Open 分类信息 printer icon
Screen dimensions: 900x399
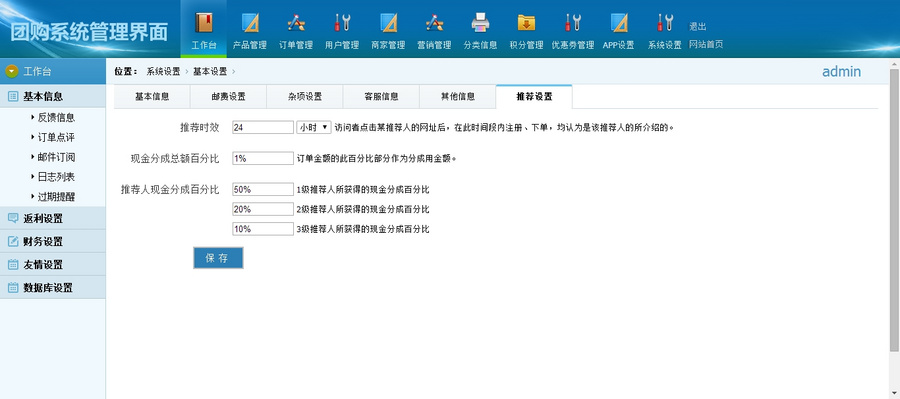click(480, 23)
